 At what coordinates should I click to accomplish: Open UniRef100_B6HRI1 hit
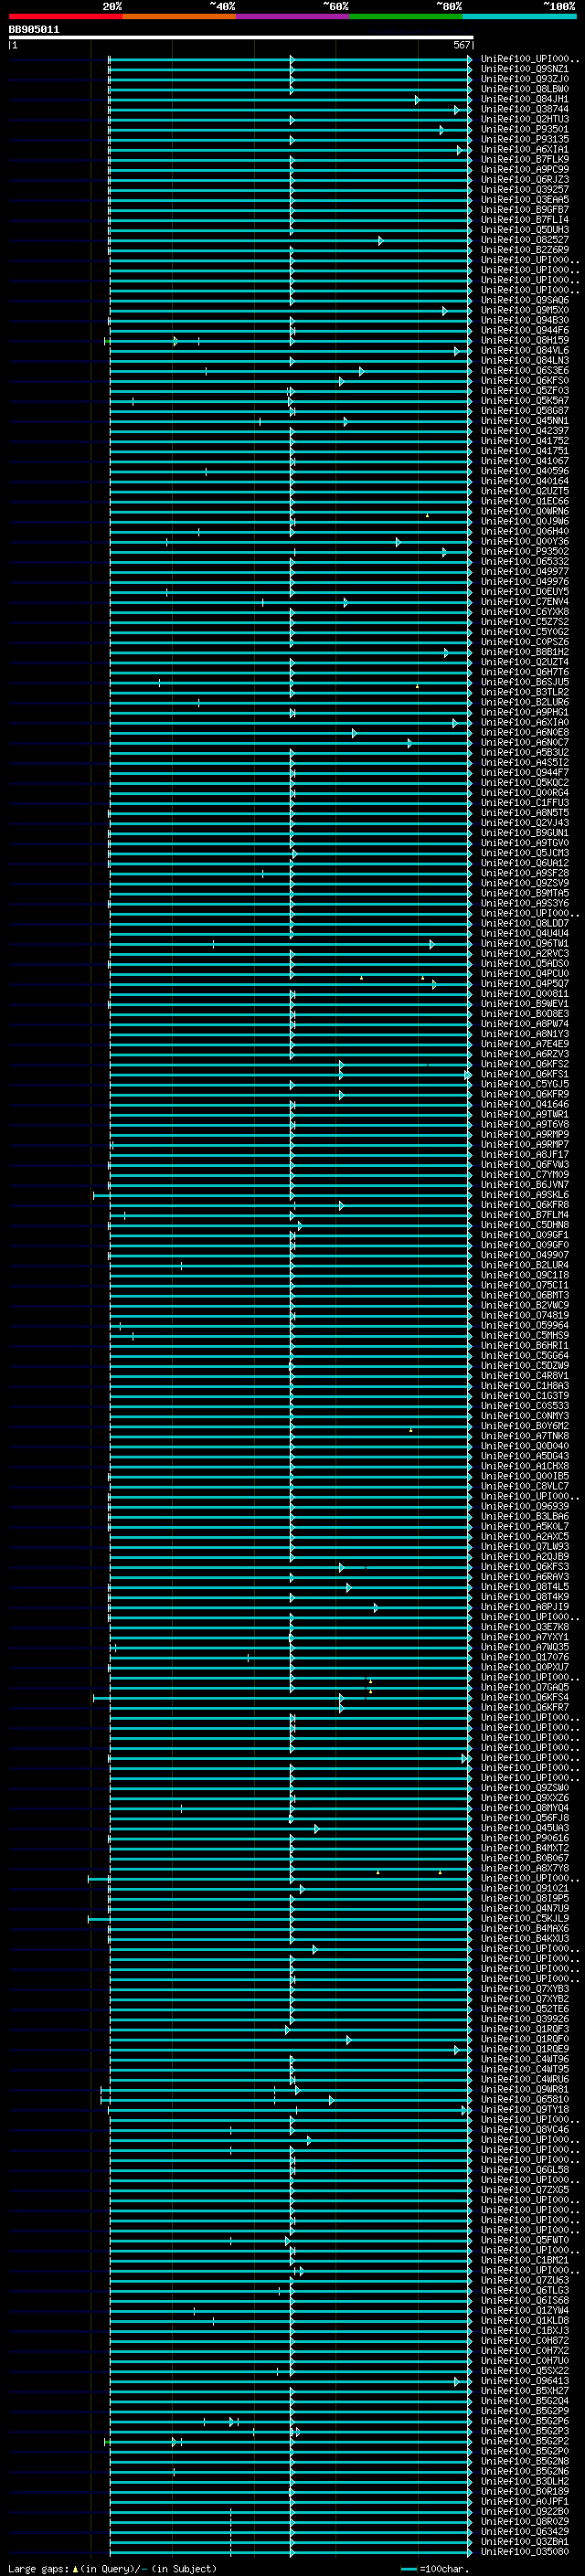(x=525, y=1345)
